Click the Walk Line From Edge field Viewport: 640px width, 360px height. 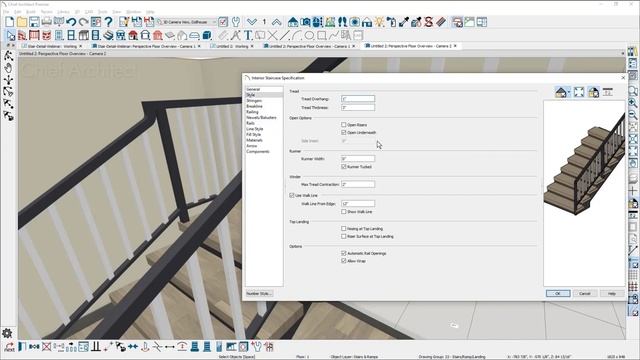point(358,203)
